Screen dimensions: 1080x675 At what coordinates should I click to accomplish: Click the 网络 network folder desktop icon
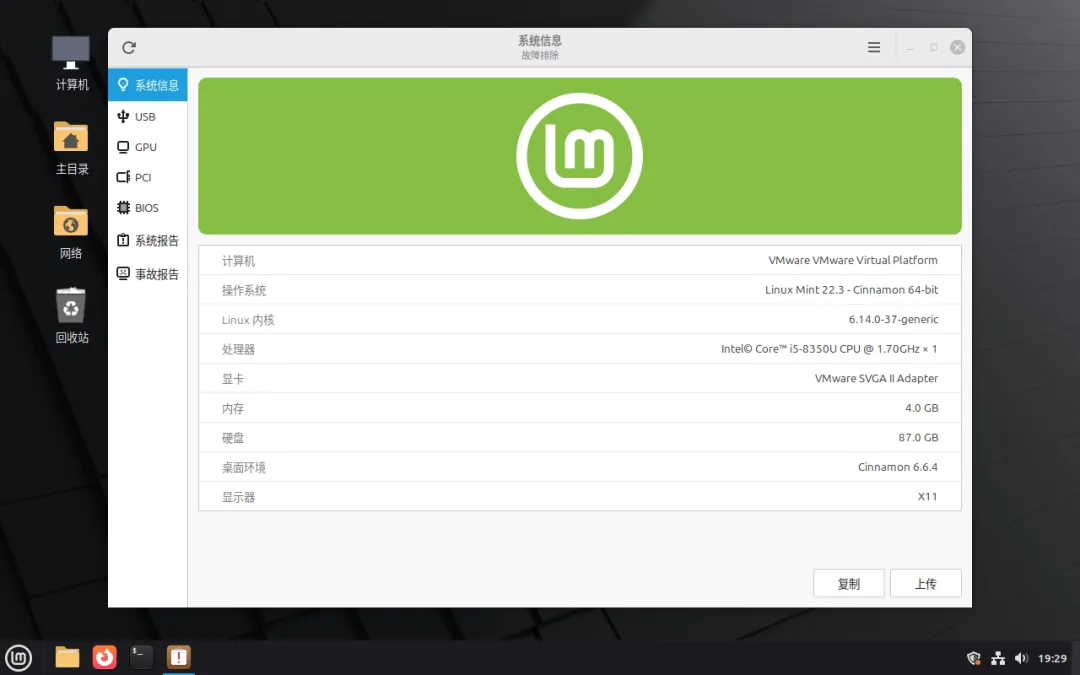pyautogui.click(x=72, y=233)
